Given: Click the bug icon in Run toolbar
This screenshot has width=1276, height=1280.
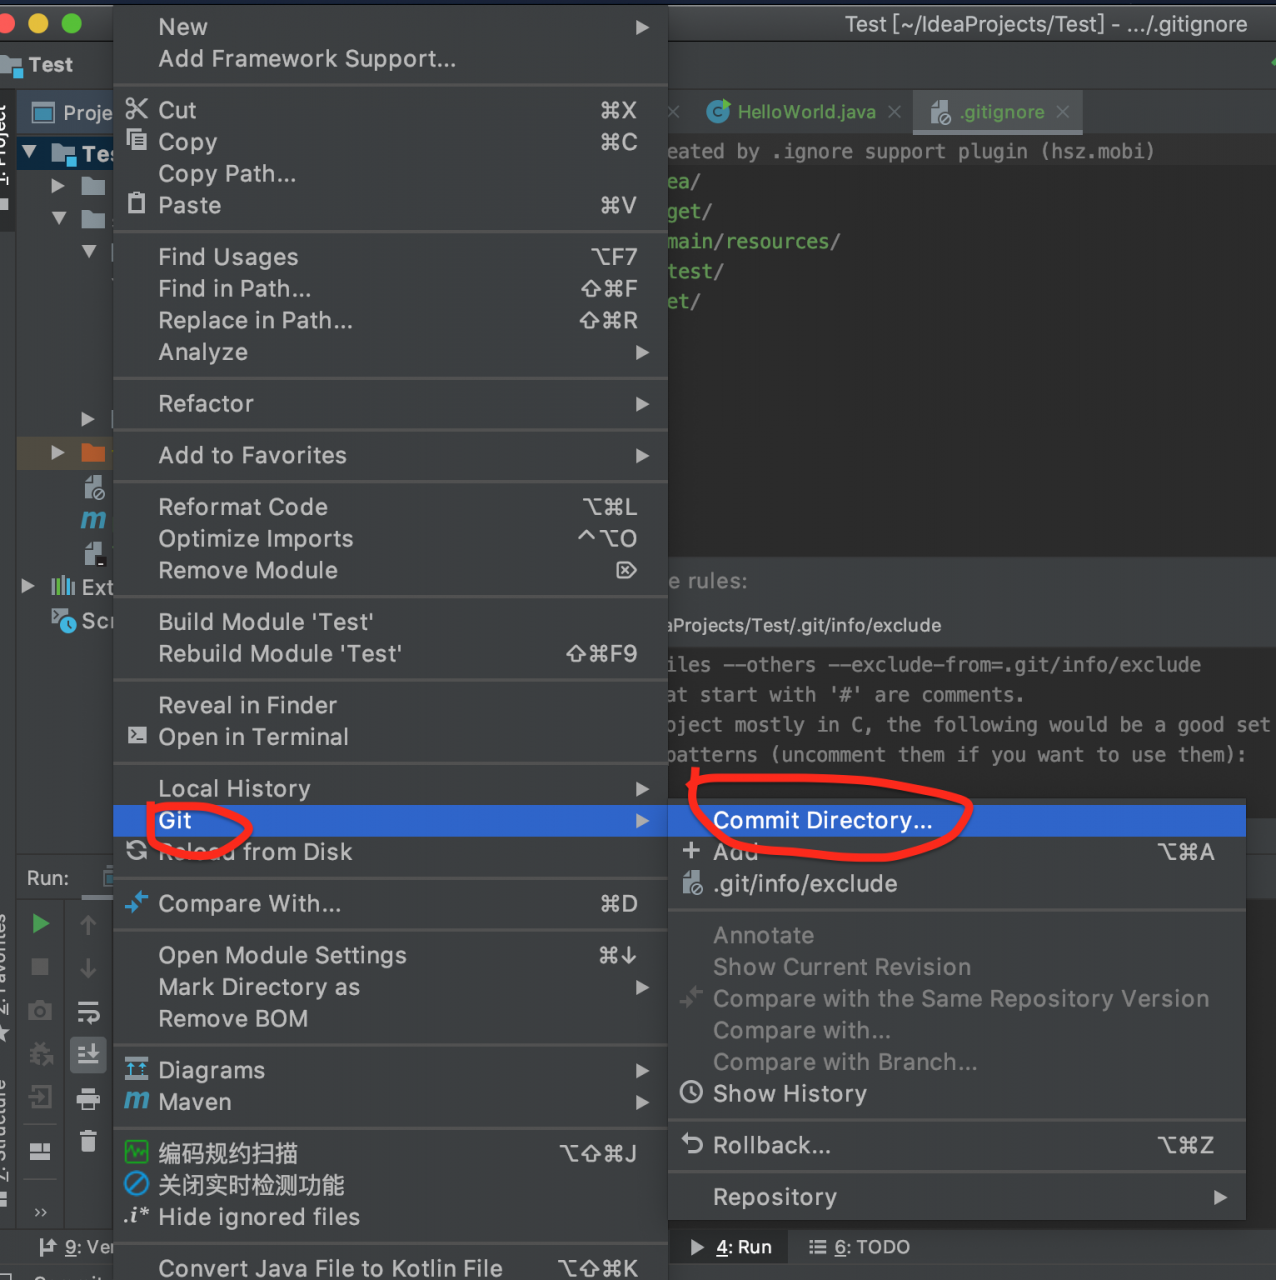Looking at the screenshot, I should [x=41, y=1054].
